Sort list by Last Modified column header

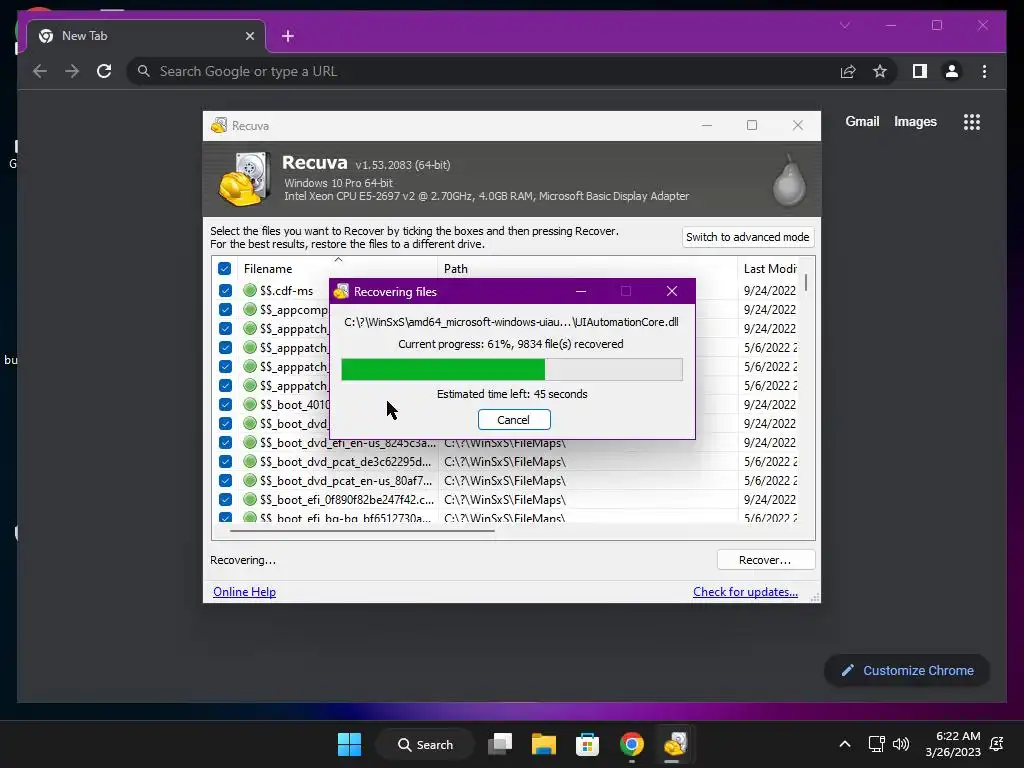tap(770, 268)
